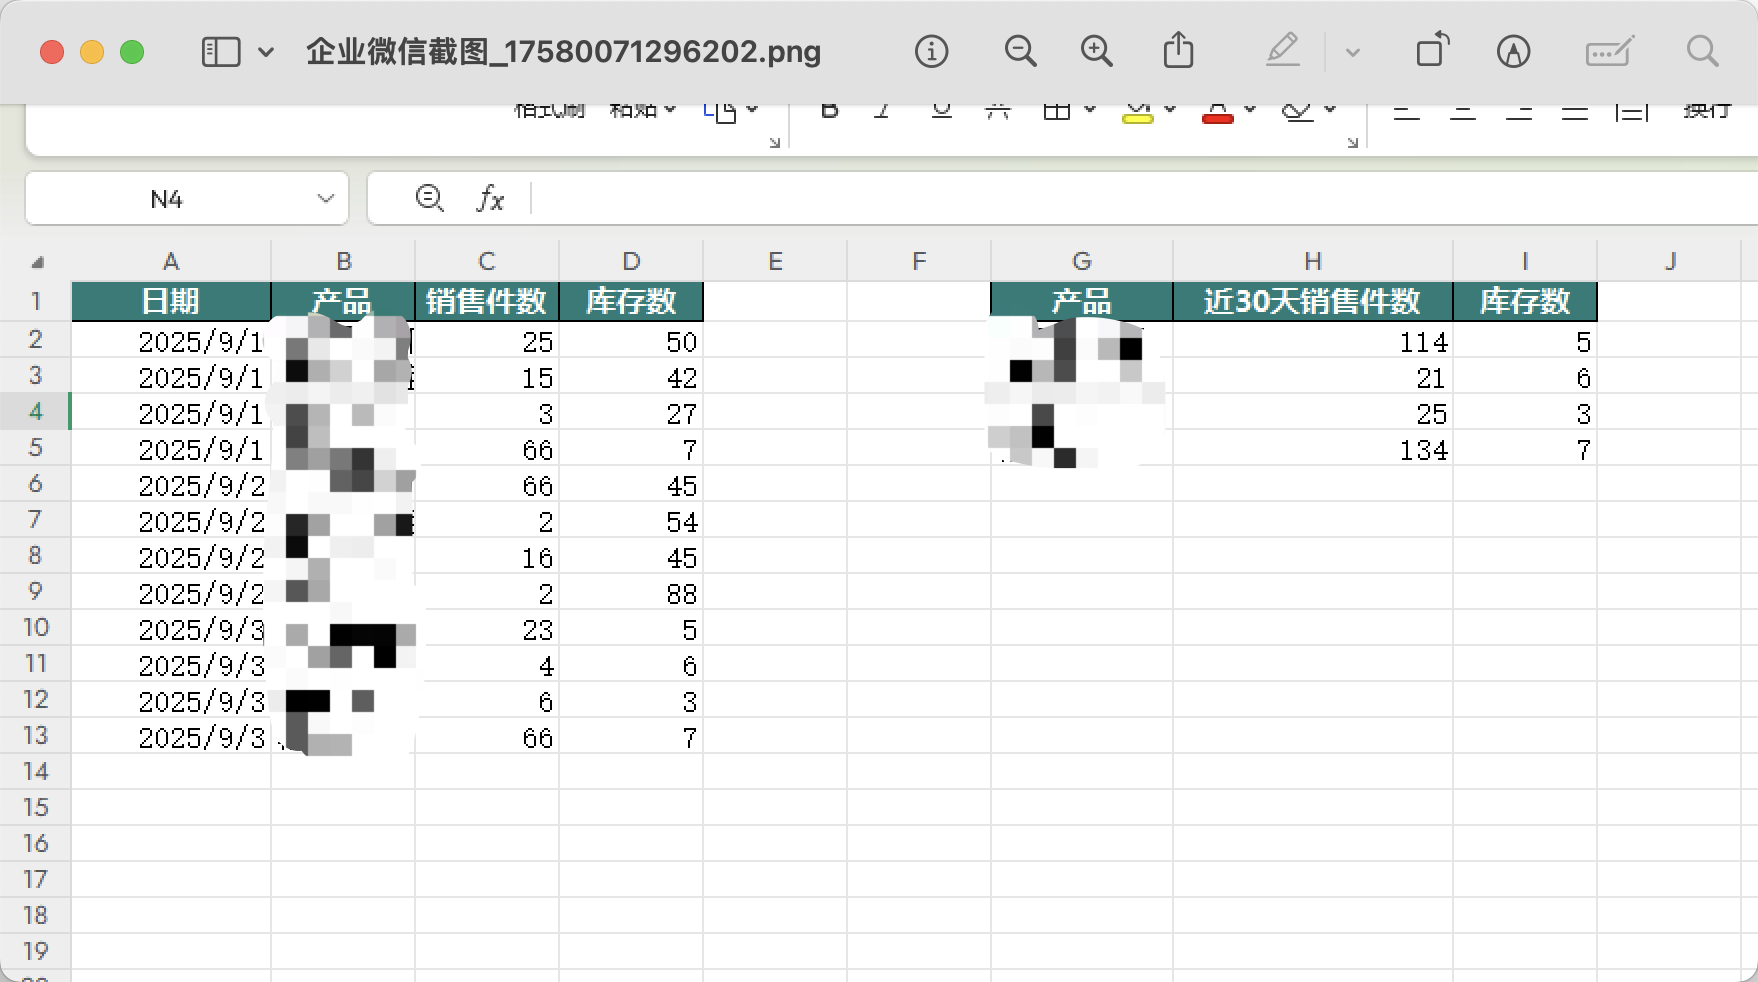Open the fill color dropdown arrow
1758x982 pixels.
(1170, 109)
